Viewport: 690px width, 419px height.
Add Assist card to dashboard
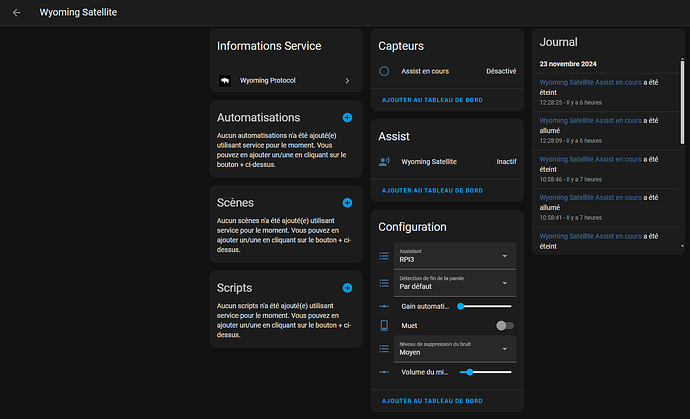pyautogui.click(x=432, y=191)
